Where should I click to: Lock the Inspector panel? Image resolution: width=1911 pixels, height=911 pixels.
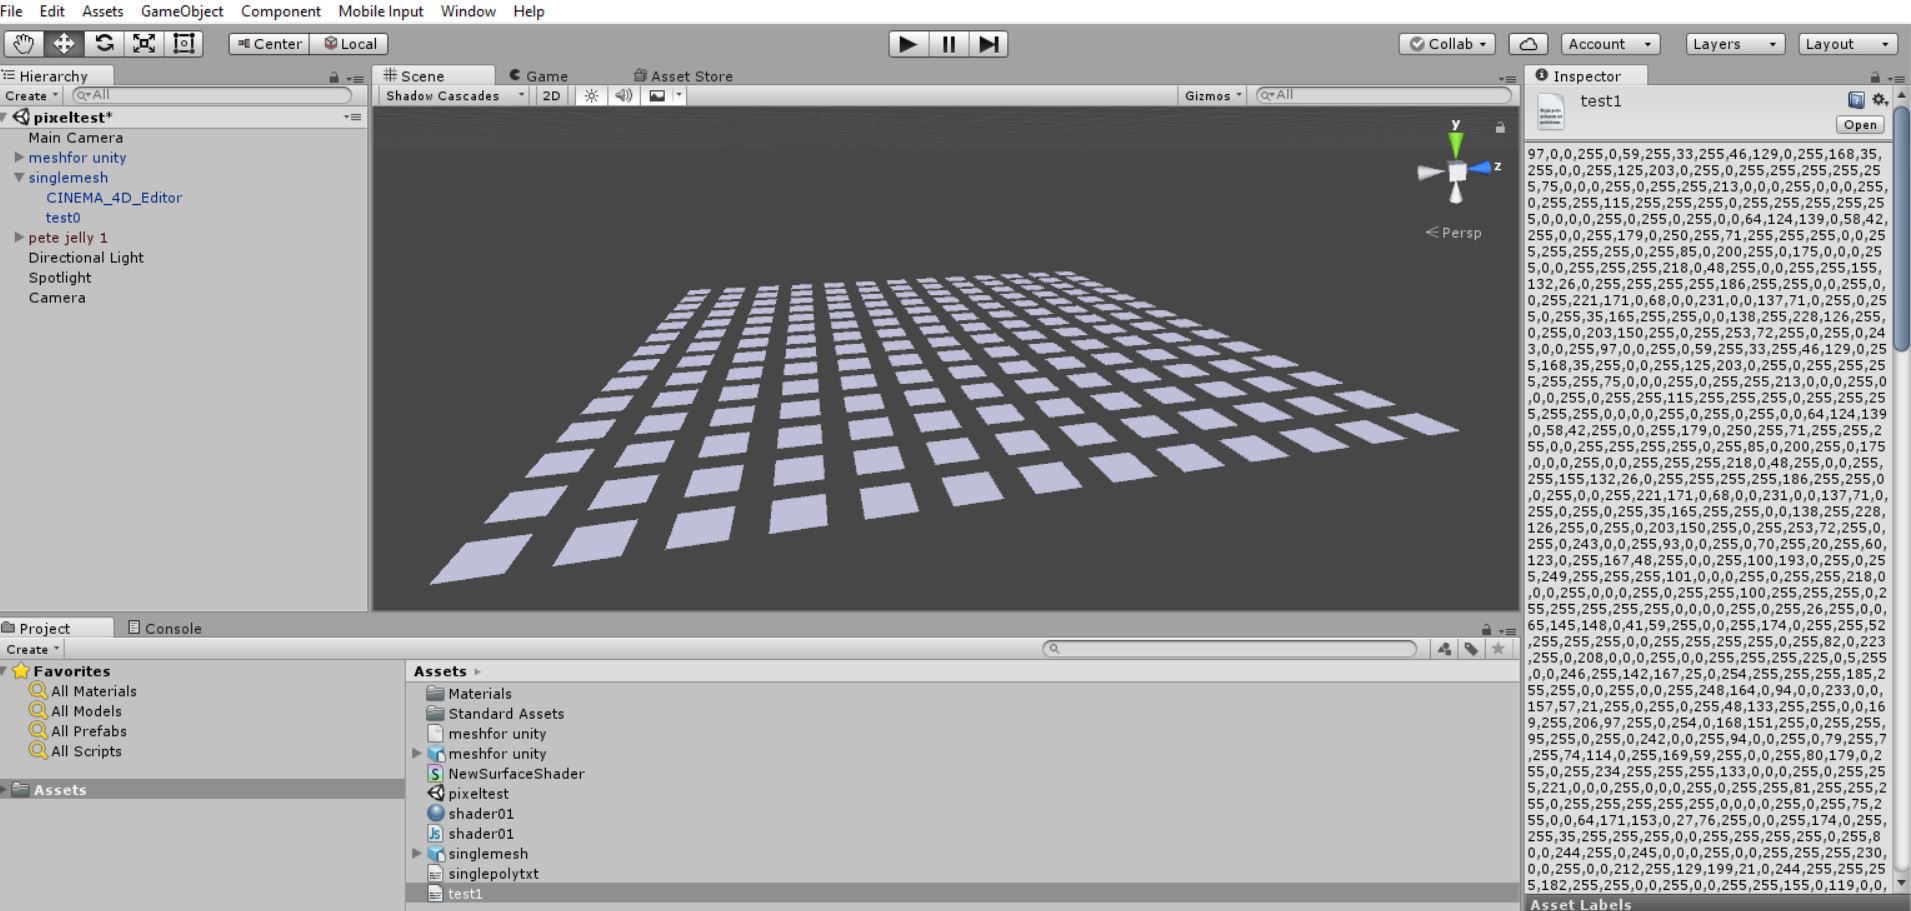coord(1875,77)
